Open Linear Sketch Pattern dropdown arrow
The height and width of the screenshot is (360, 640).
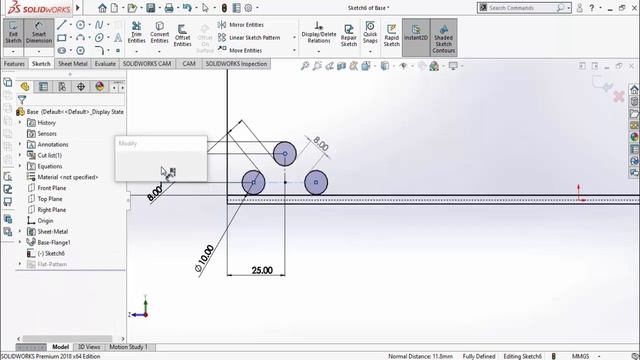[x=294, y=38]
